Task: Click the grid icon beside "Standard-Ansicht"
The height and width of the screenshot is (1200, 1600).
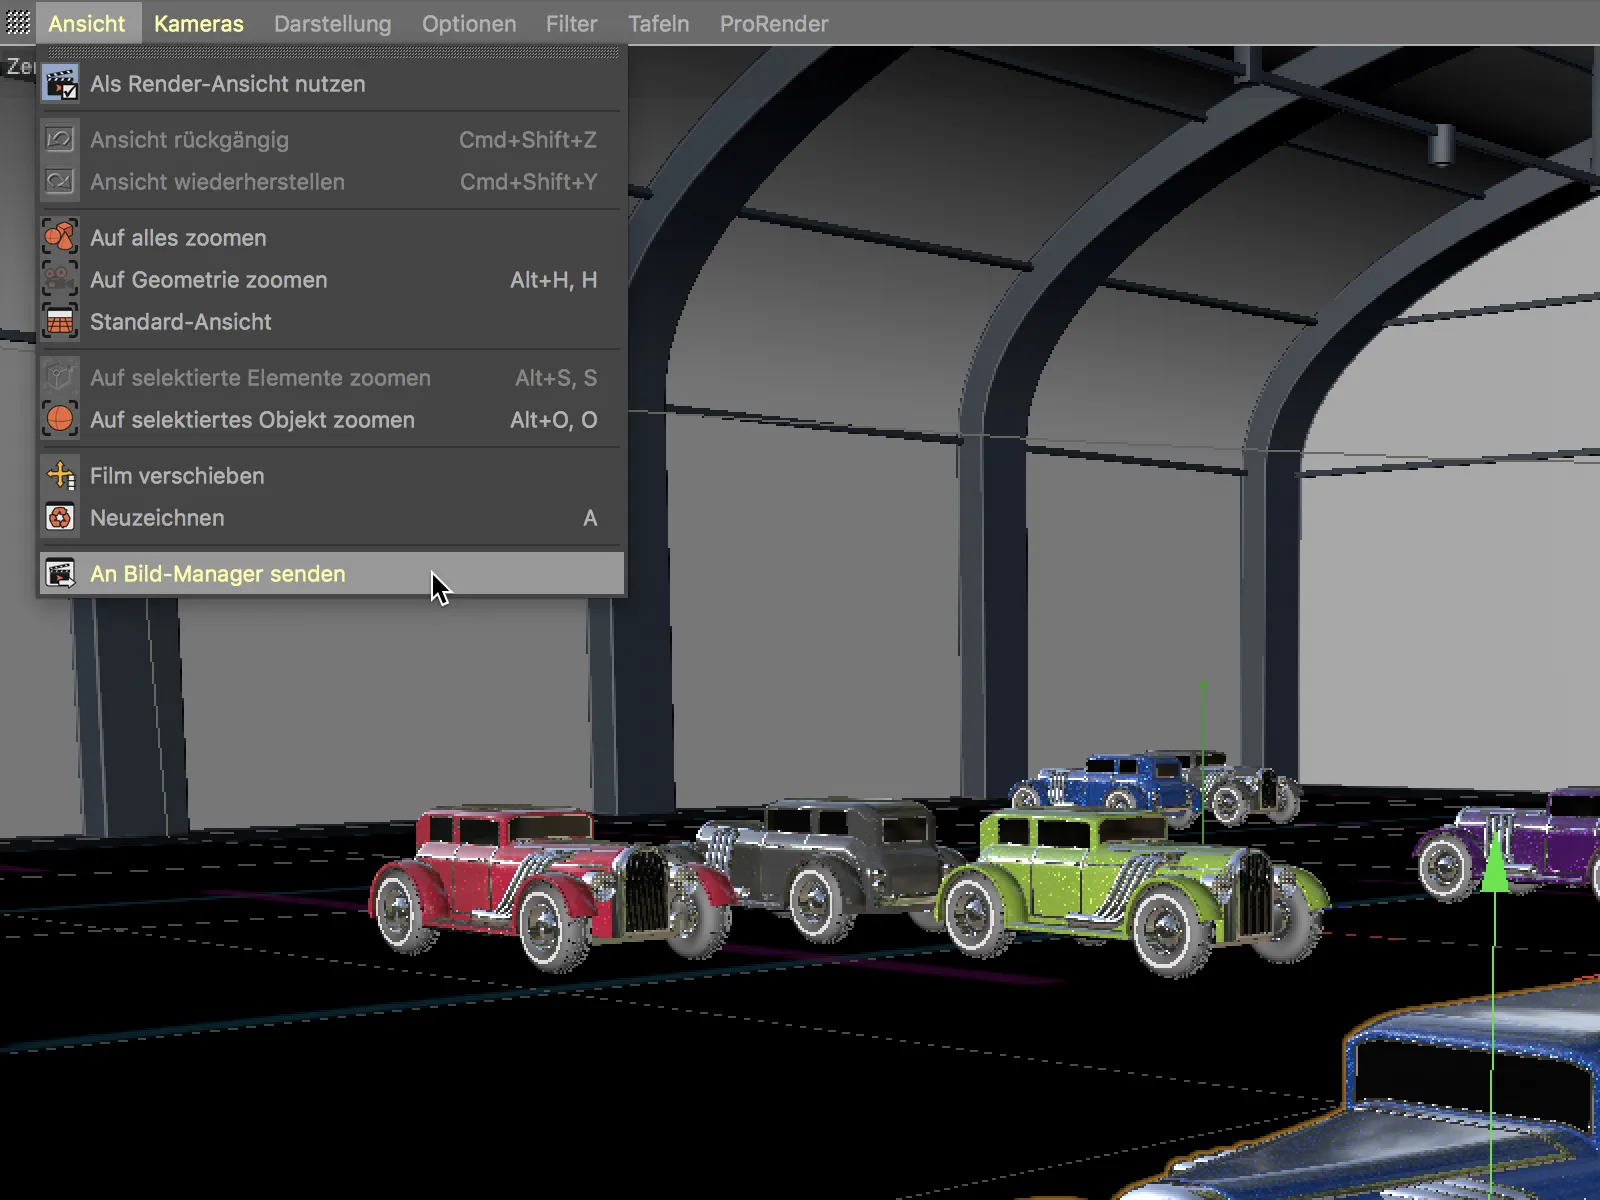Action: [x=60, y=321]
